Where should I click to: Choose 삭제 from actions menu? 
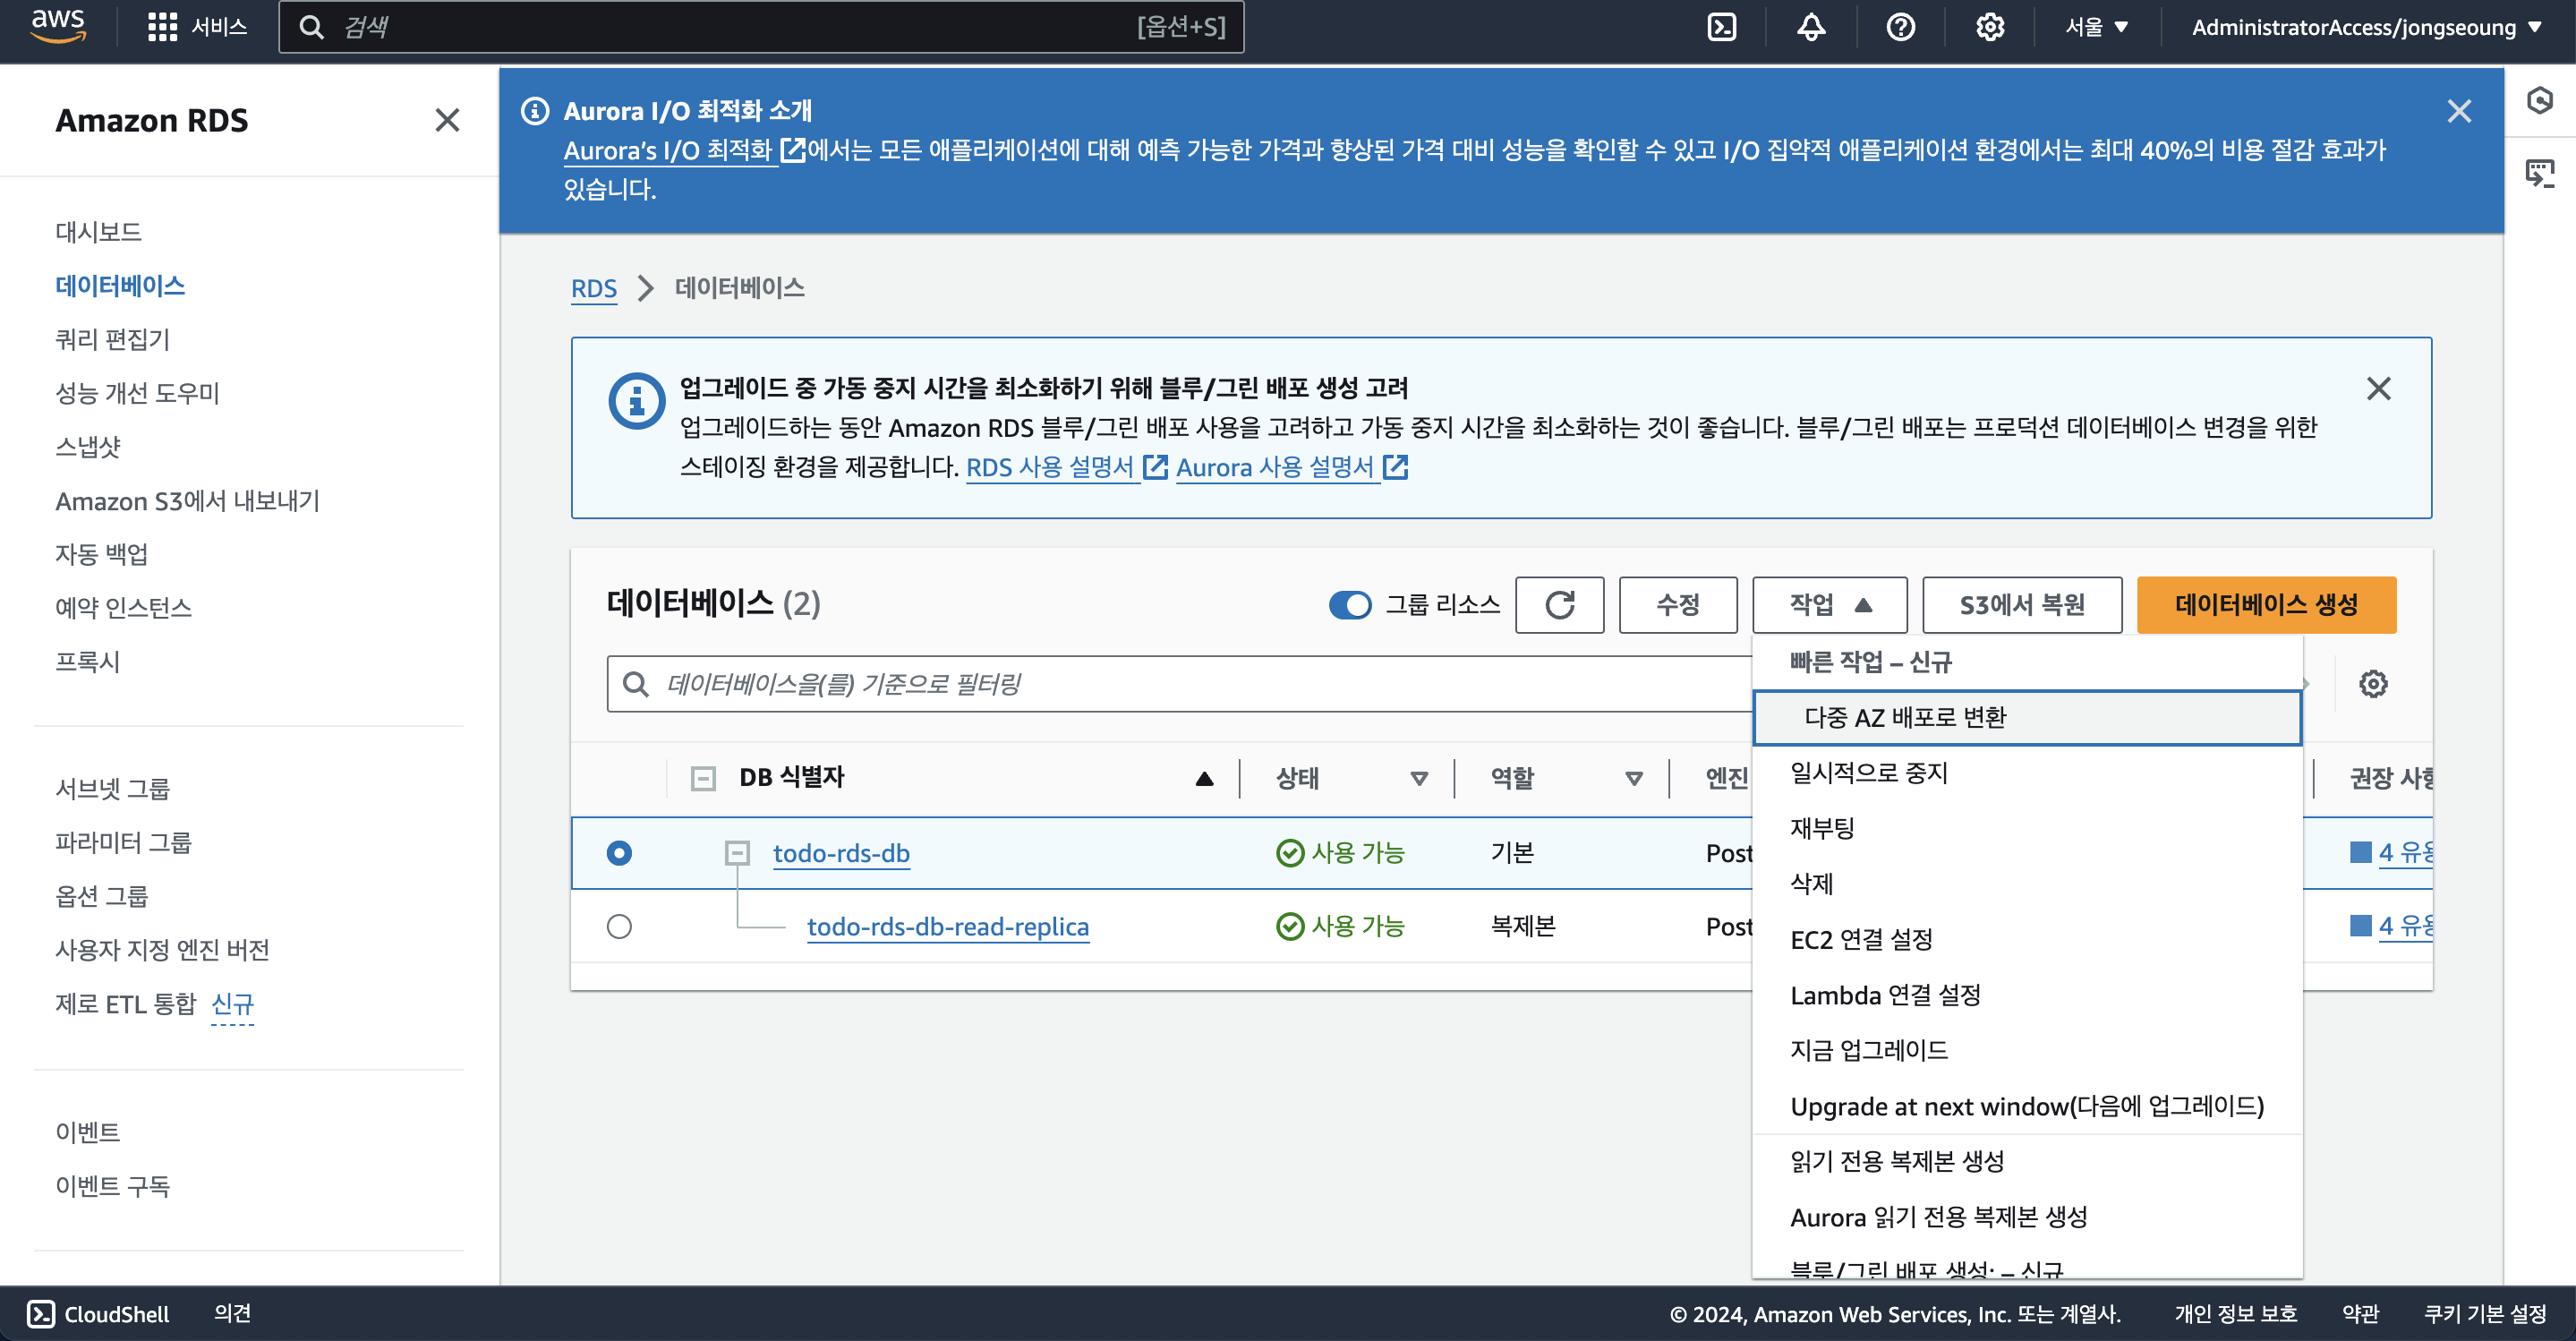2027,884
